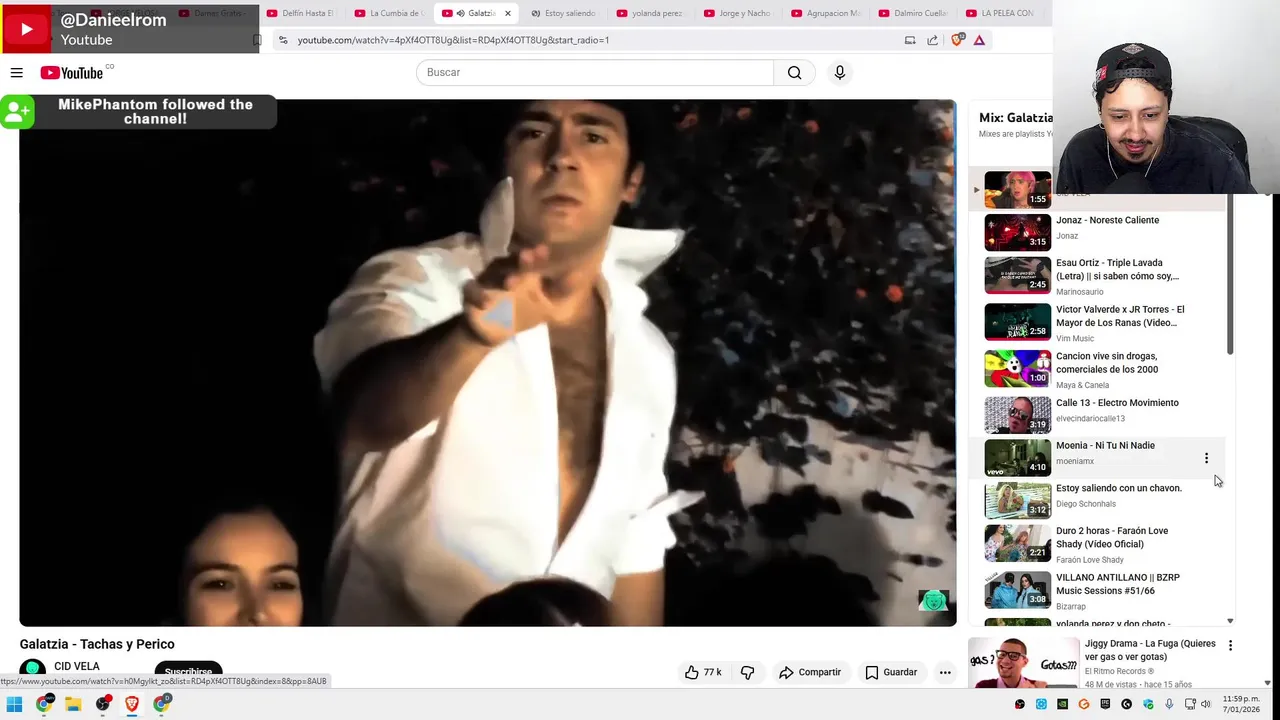Image resolution: width=1280 pixels, height=720 pixels.
Task: Open more actions ellipsis beside Guardar
Action: pos(945,672)
